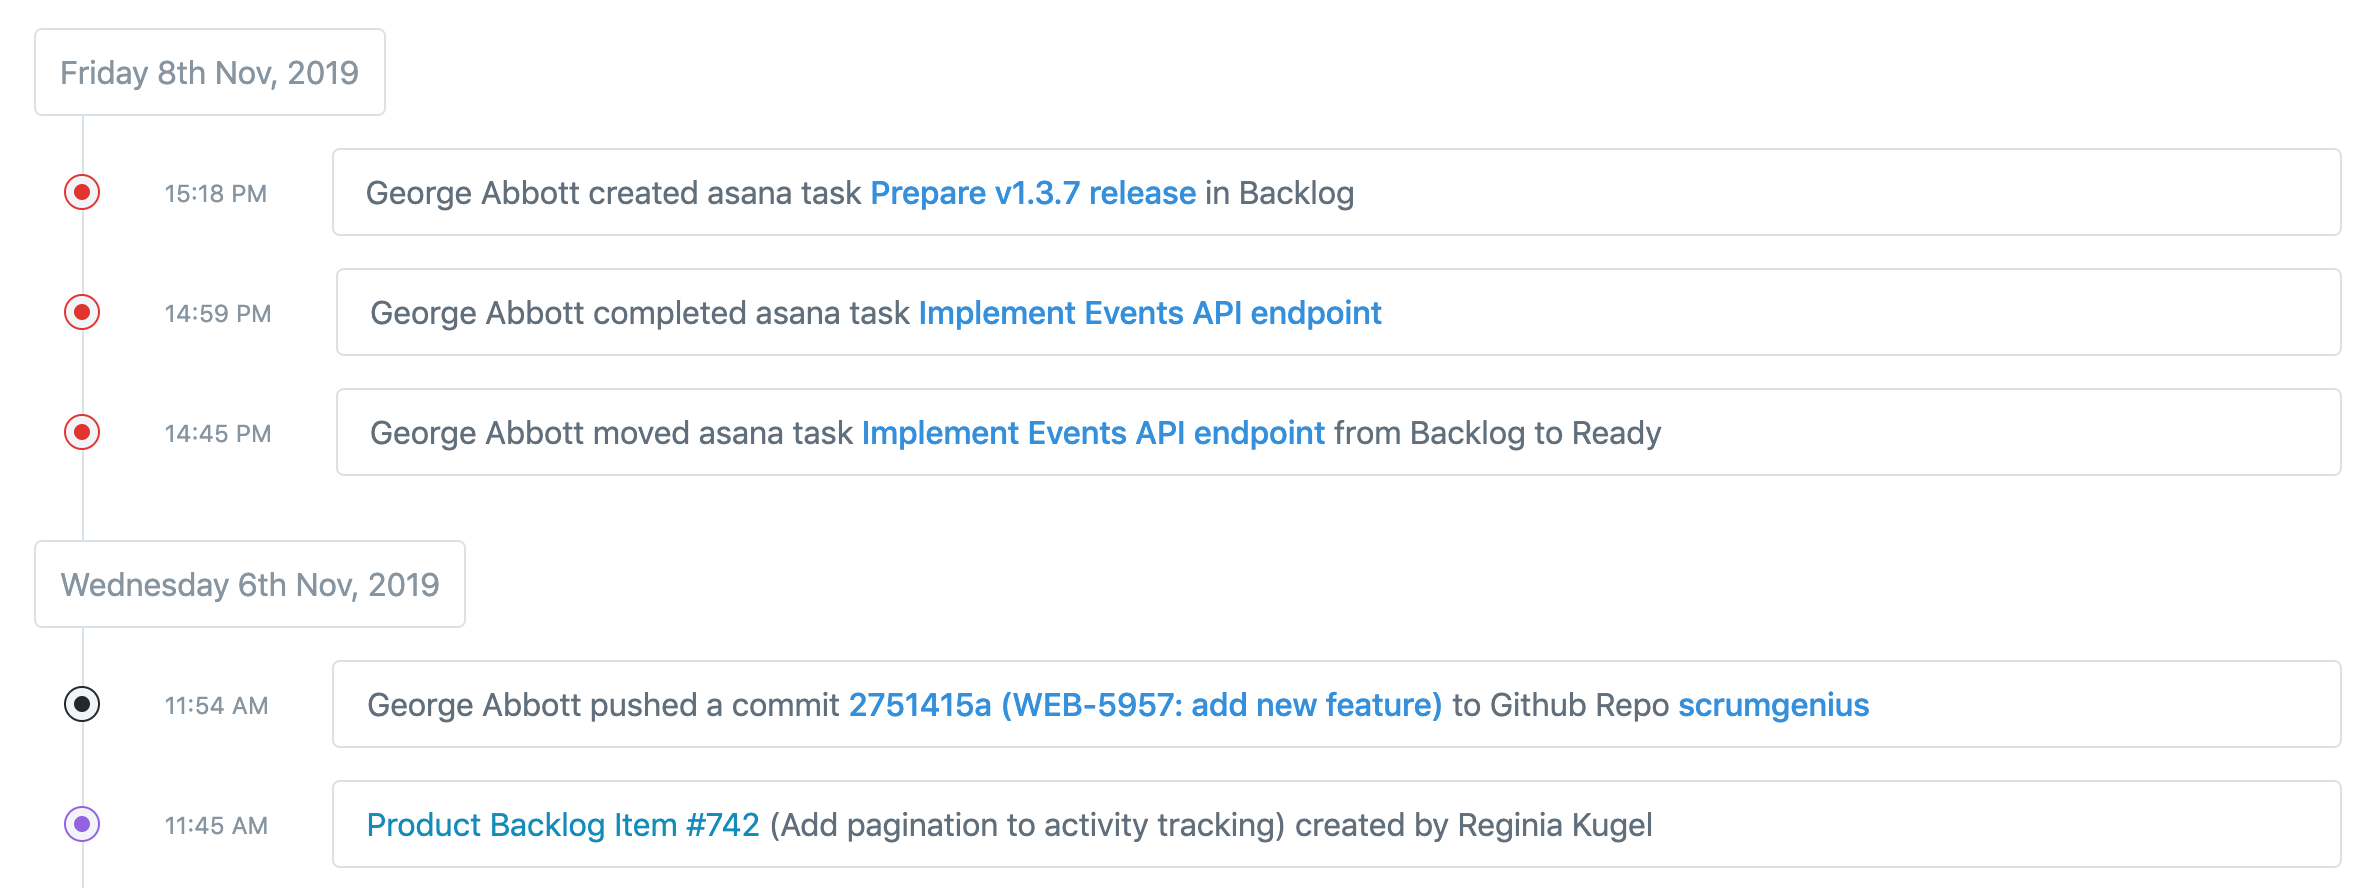Open the scrumgenius Github repo link
The width and height of the screenshot is (2370, 888).
pos(1772,705)
